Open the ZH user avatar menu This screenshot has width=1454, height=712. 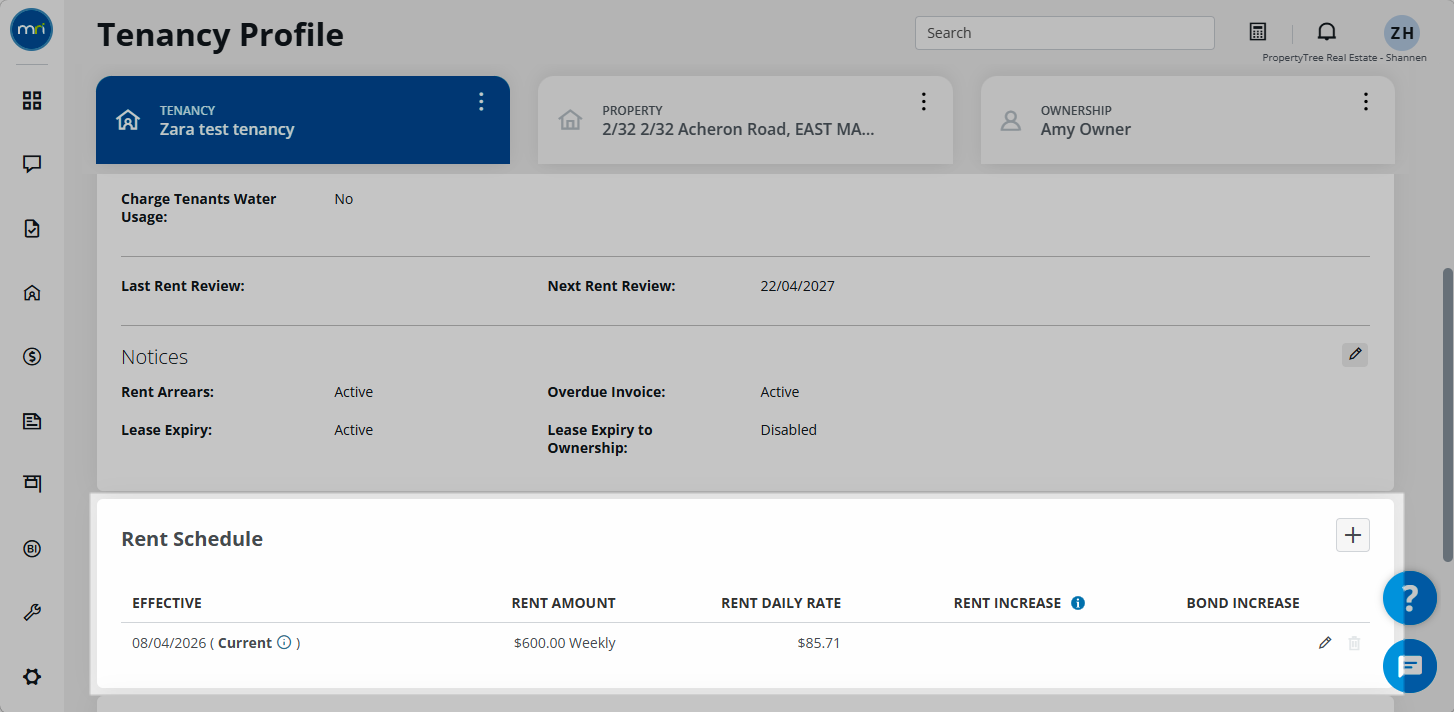tap(1402, 33)
